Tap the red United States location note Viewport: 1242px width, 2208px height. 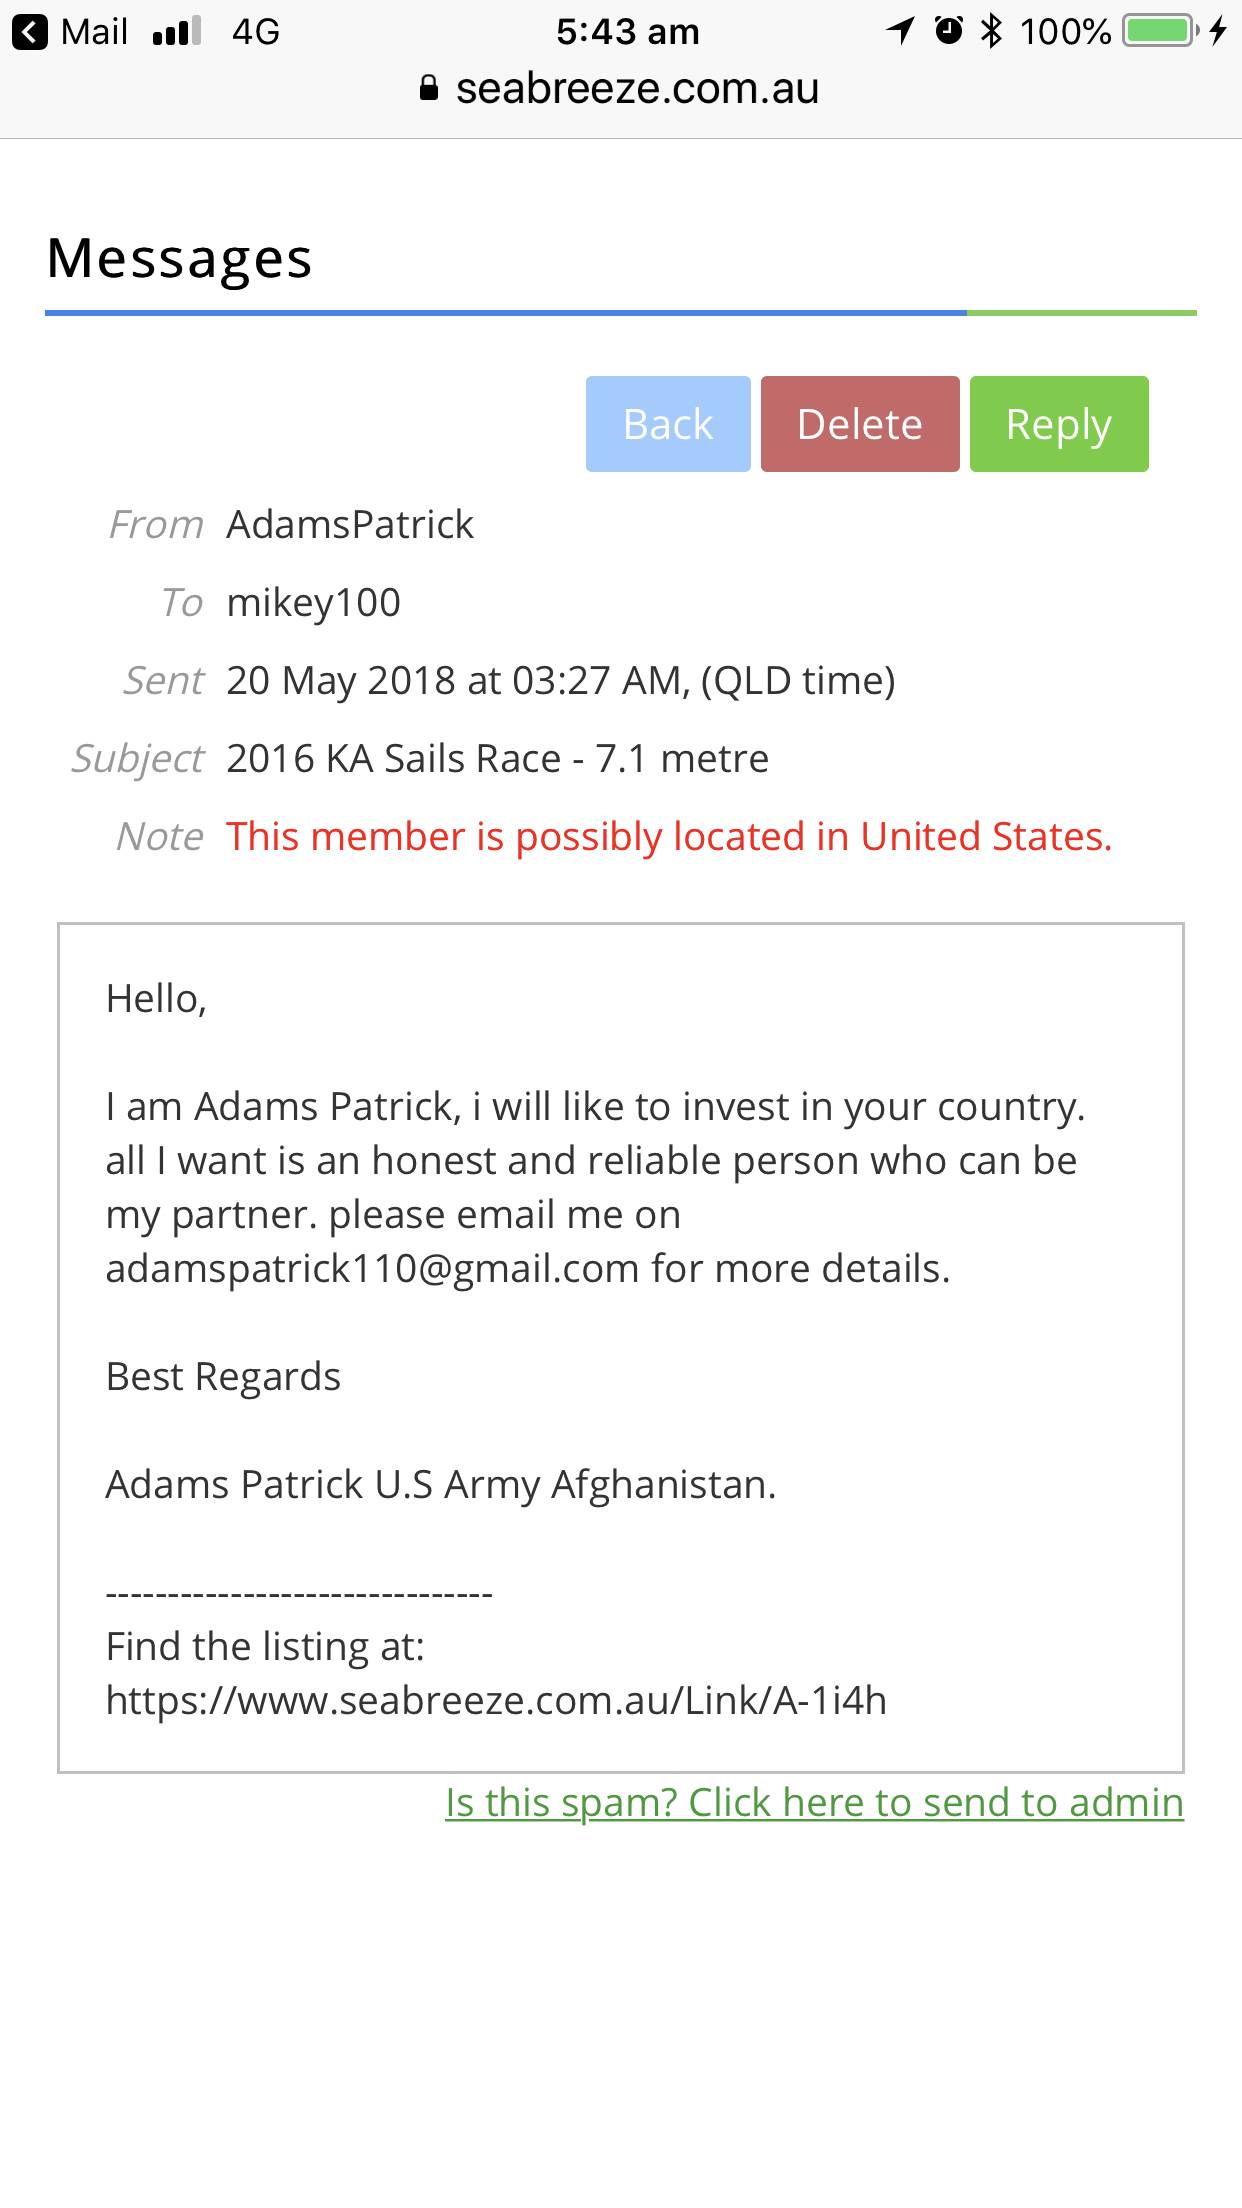tap(668, 837)
